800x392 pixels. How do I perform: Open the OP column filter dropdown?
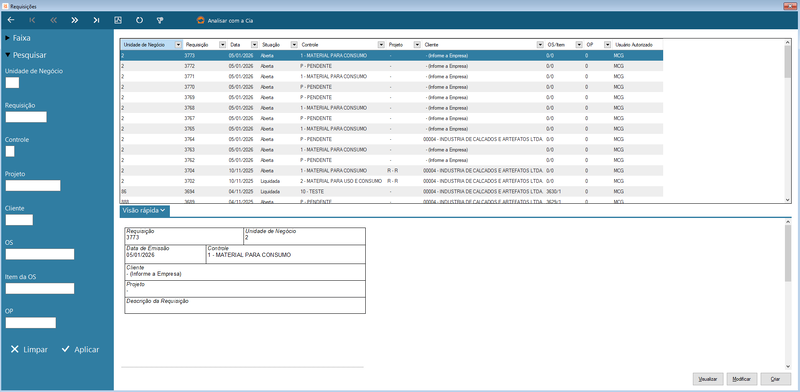point(608,44)
